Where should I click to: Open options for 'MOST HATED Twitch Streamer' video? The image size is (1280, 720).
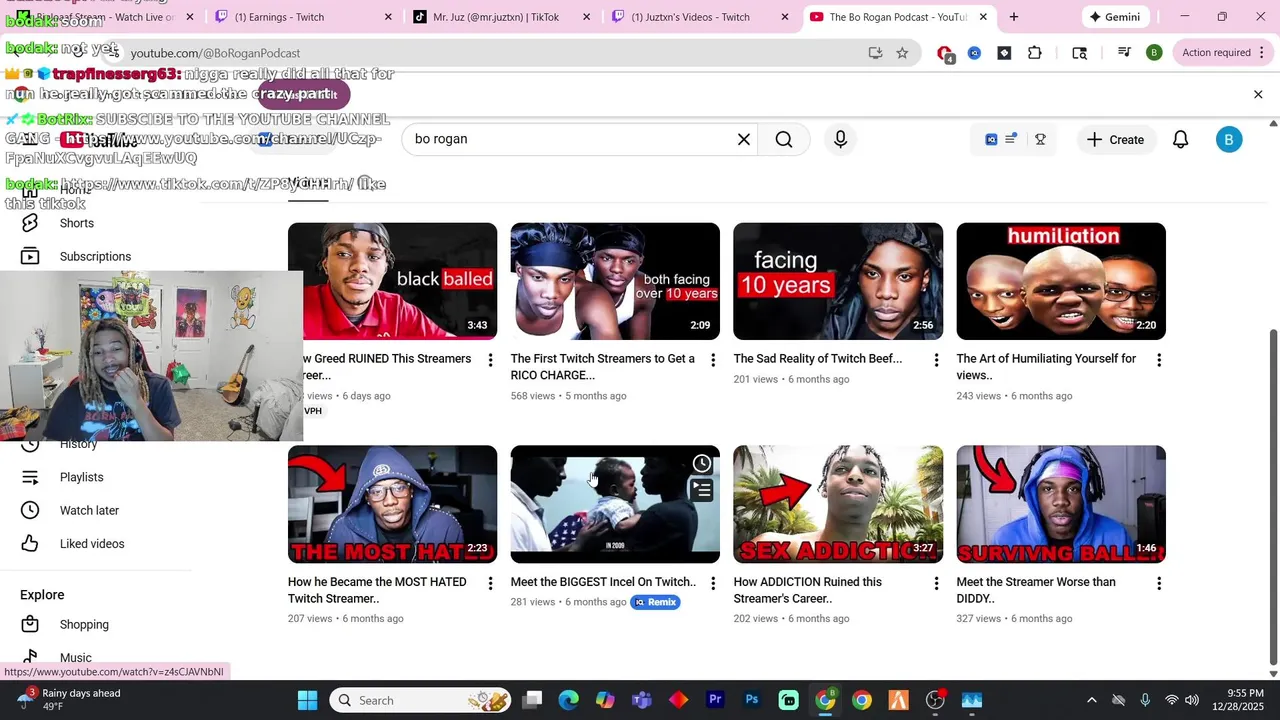click(x=490, y=583)
